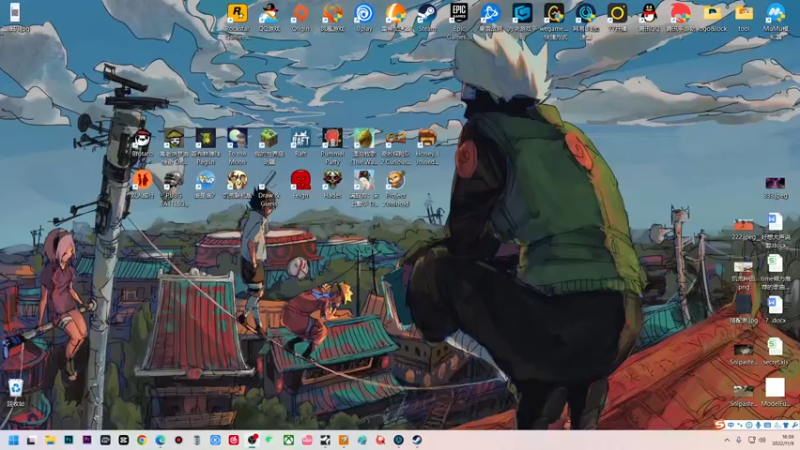Launch the Epic Games desktop shortcut

(459, 14)
